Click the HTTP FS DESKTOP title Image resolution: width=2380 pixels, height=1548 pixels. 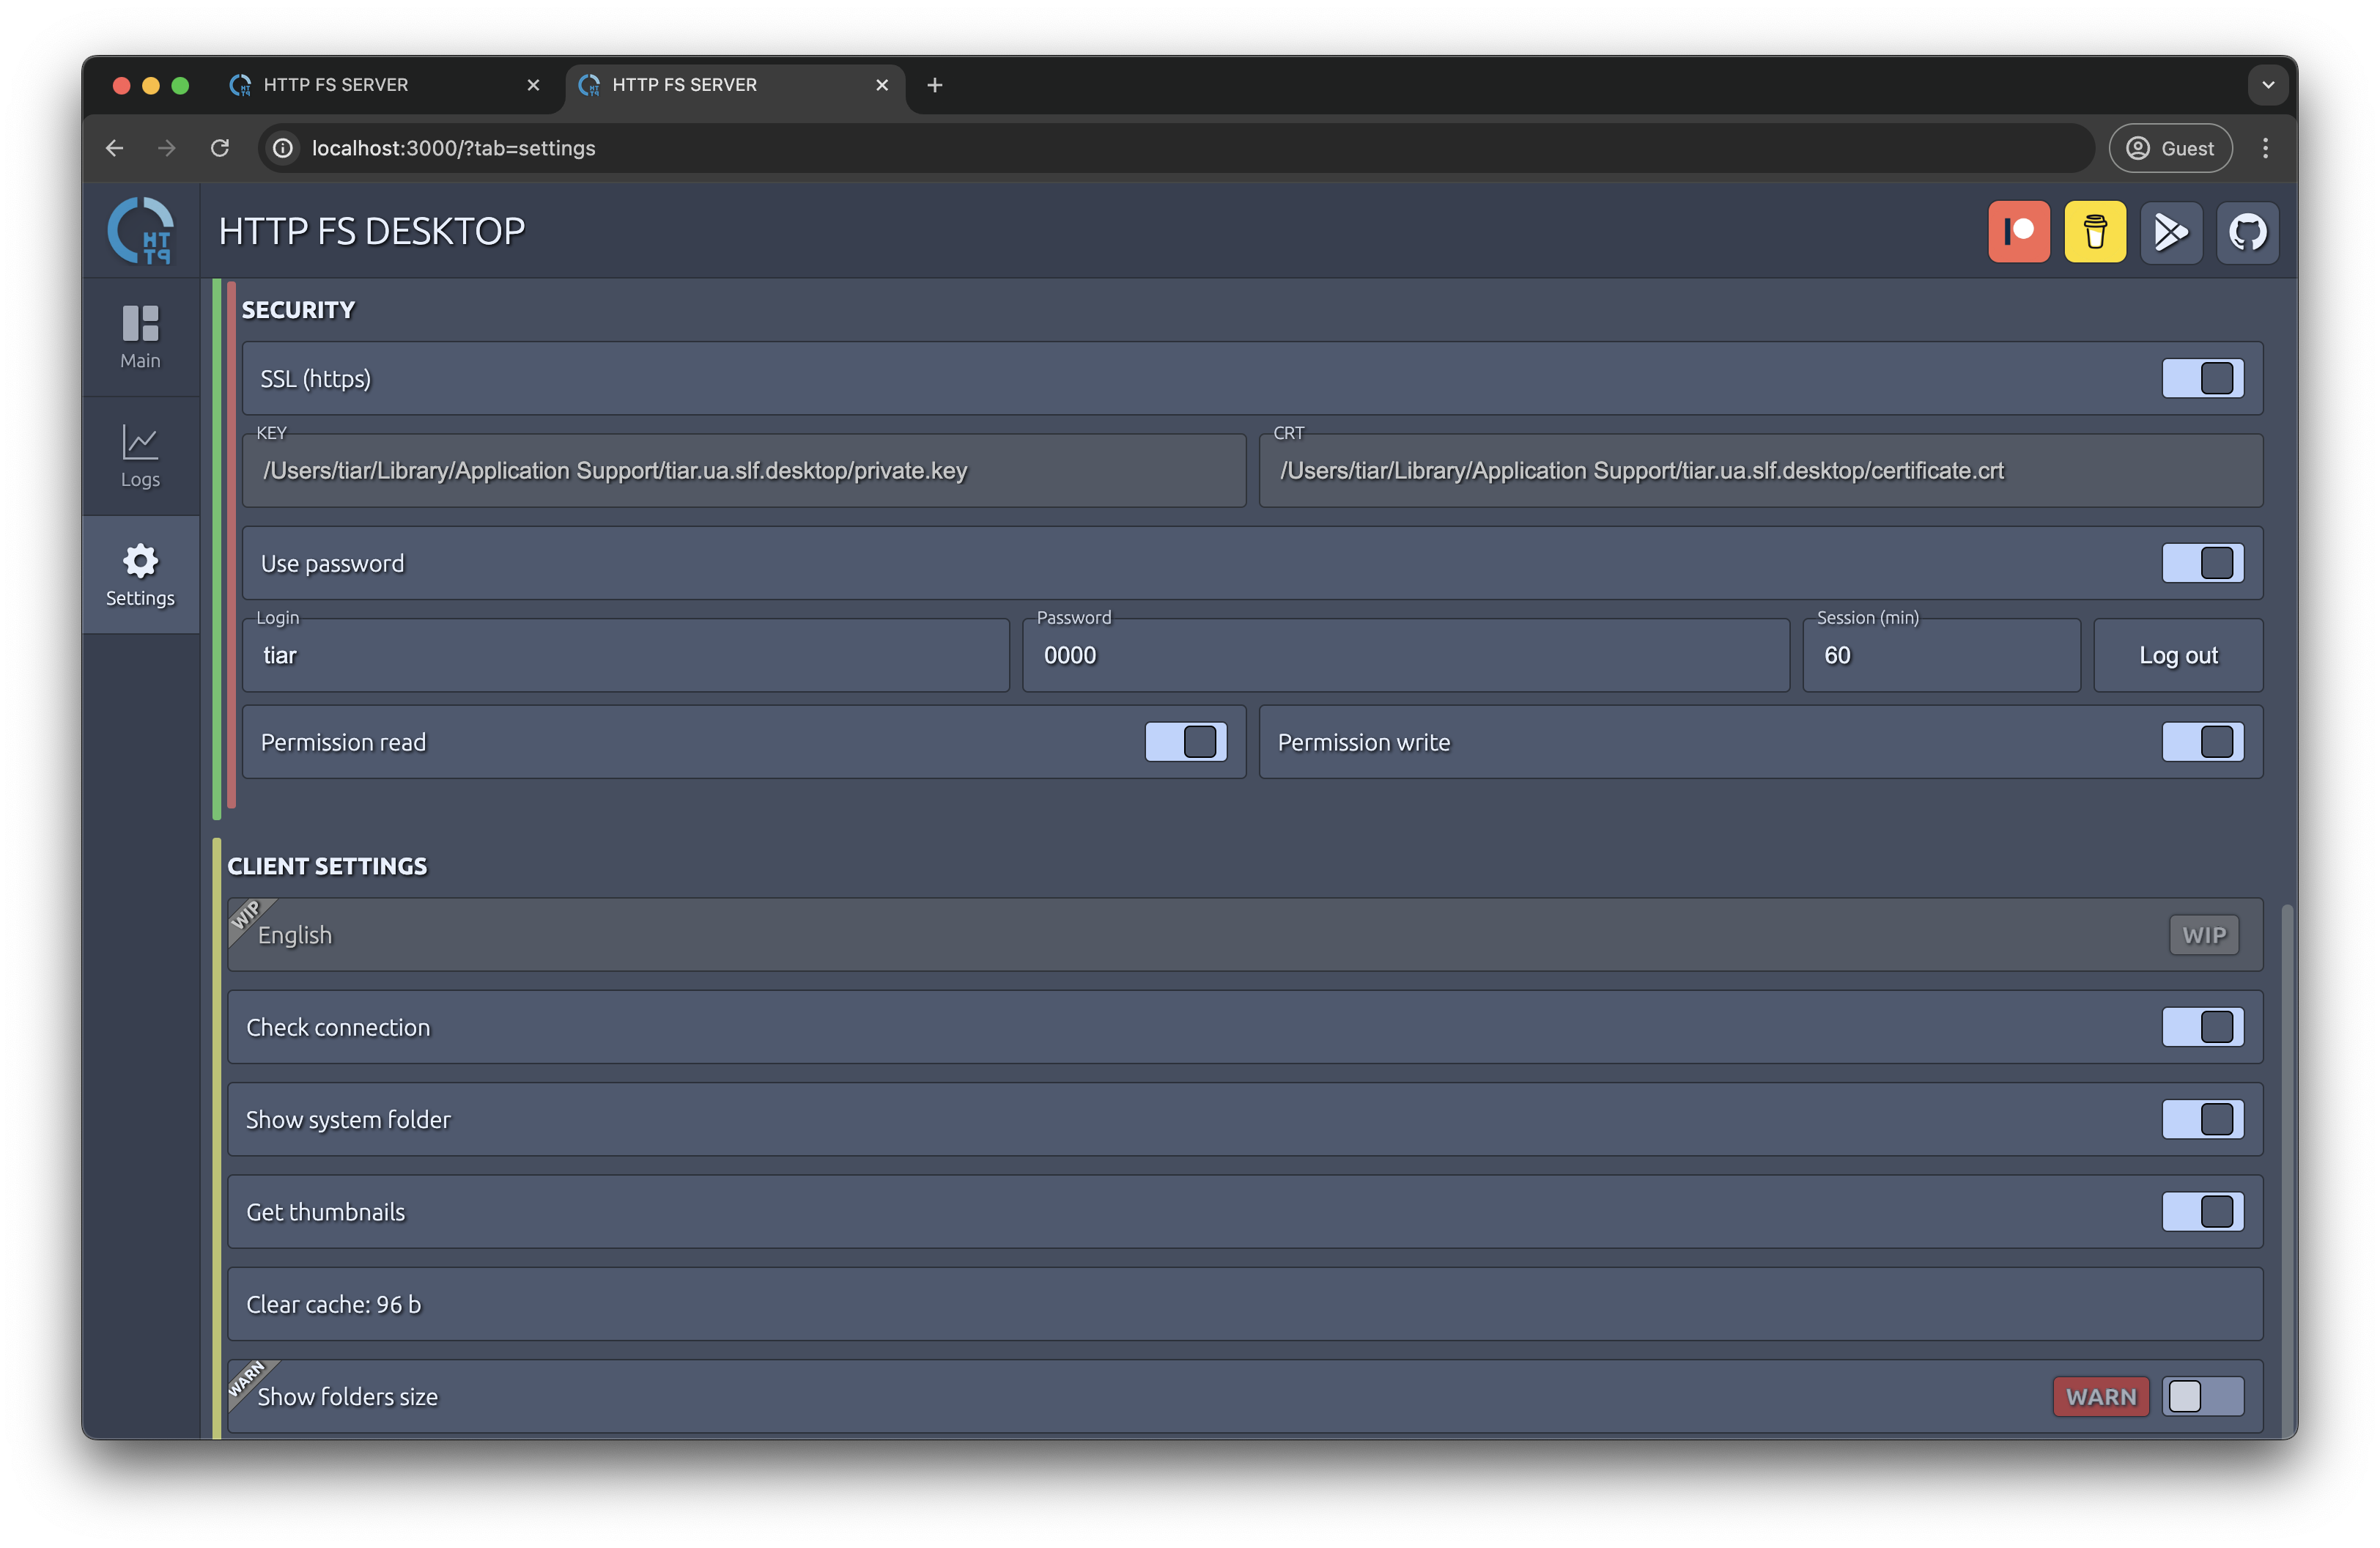(x=372, y=231)
